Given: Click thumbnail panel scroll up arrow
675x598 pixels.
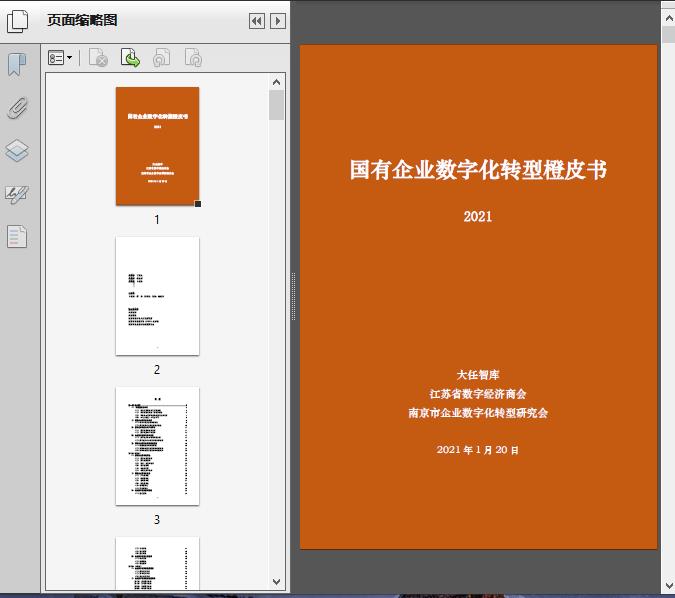Looking at the screenshot, I should (276, 82).
